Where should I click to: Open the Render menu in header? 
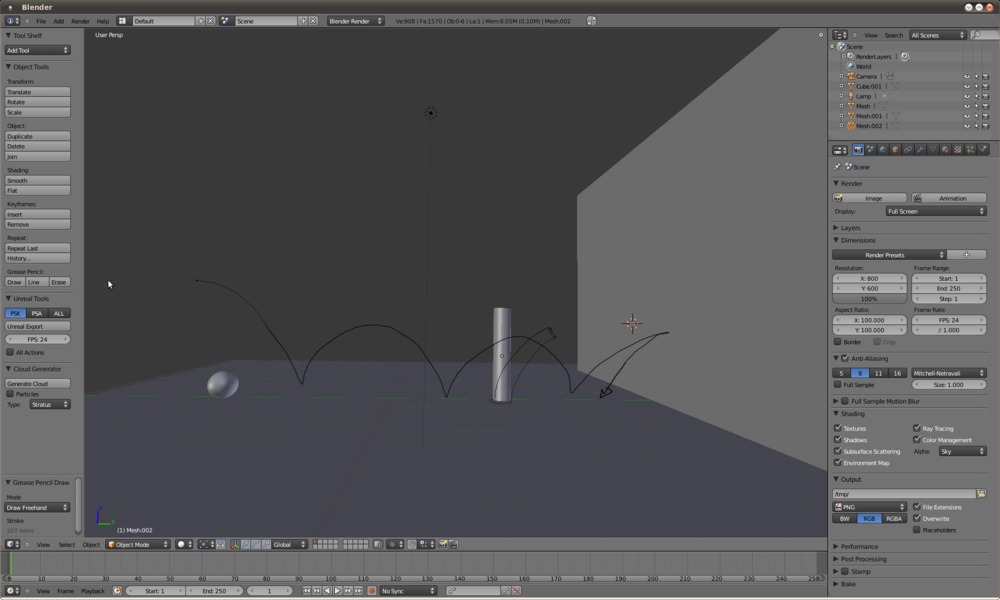tap(80, 21)
